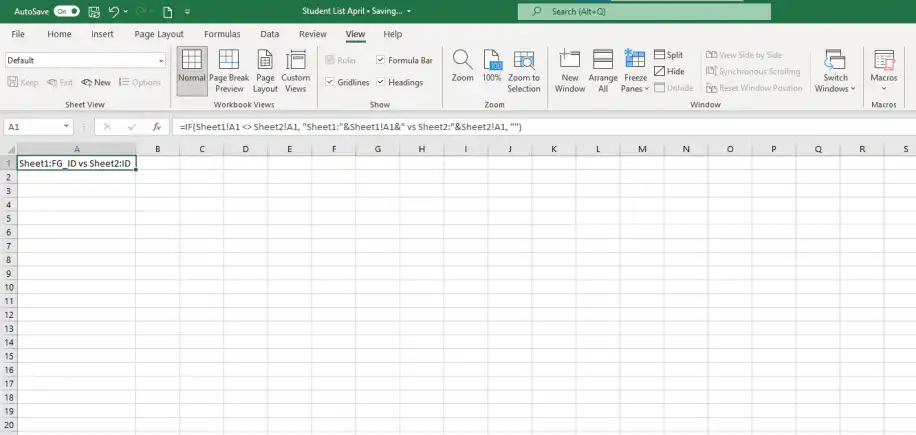Screen dimensions: 916x435
Task: Switch to the Page Layout tab
Action: 159,34
